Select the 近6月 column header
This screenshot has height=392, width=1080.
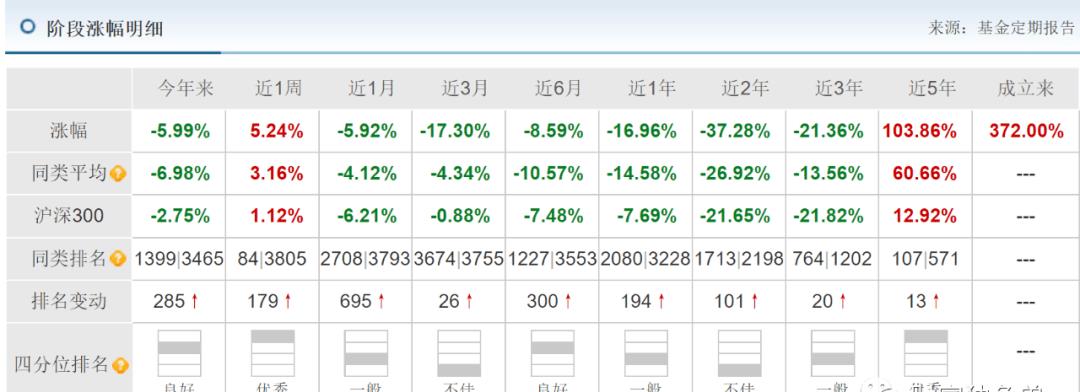tap(559, 88)
